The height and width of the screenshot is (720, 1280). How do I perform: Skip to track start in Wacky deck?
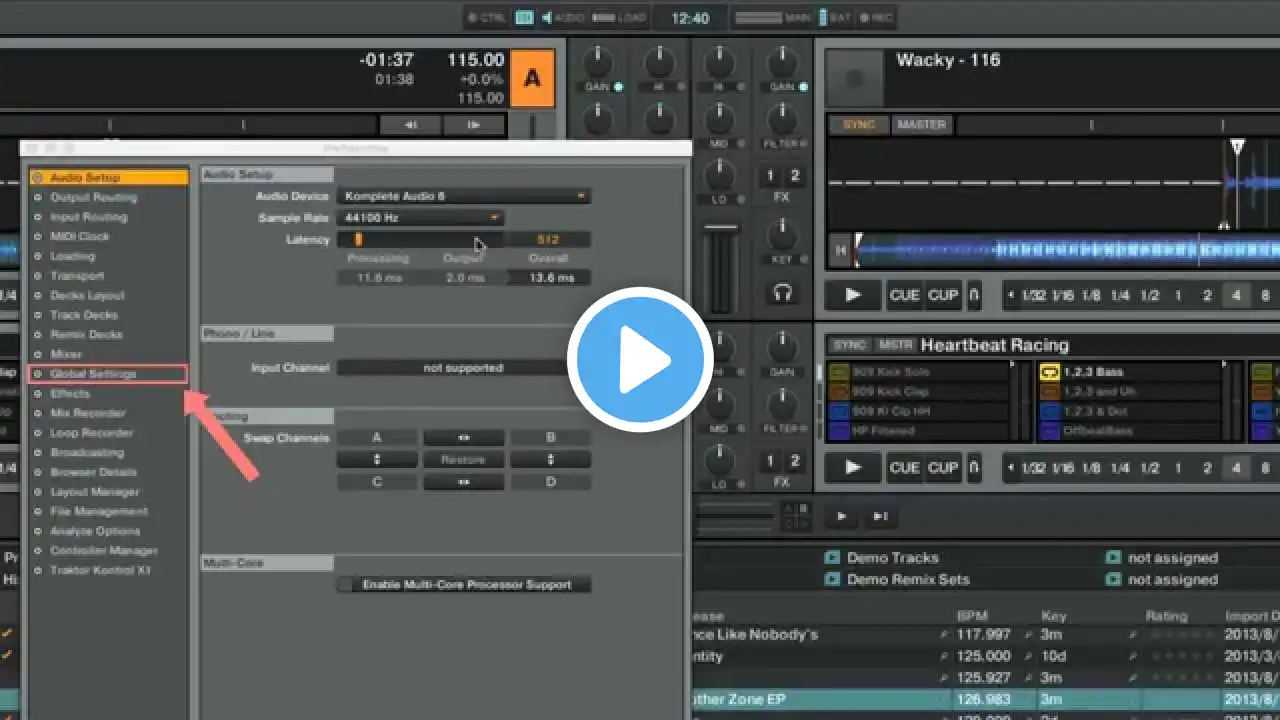(x=841, y=250)
